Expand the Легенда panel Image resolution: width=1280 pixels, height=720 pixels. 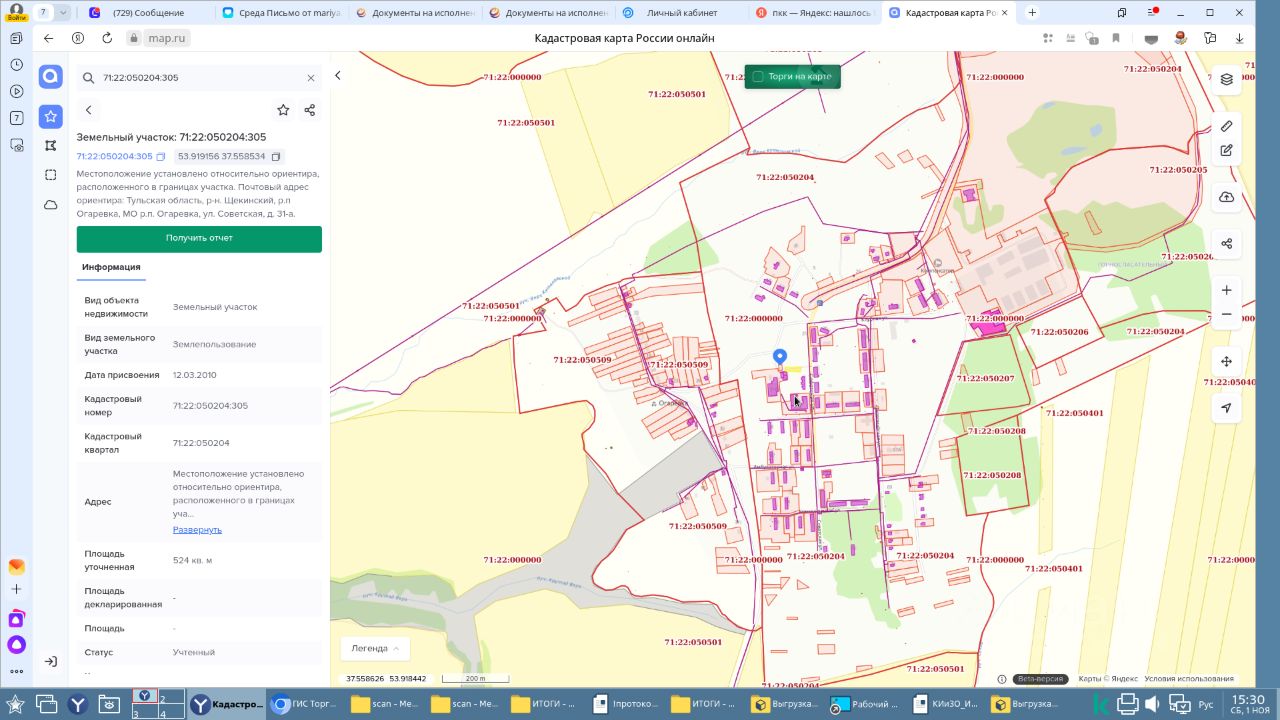(x=375, y=648)
